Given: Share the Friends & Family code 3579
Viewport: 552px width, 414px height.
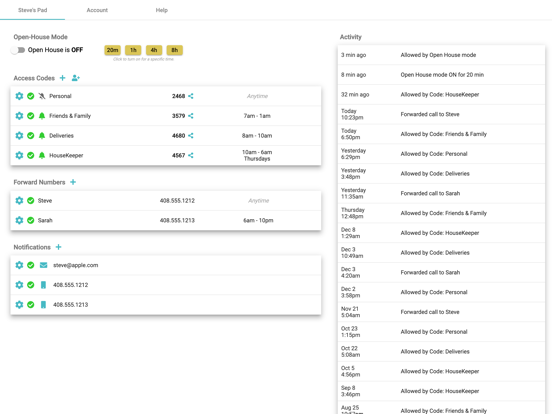Looking at the screenshot, I should coord(191,116).
